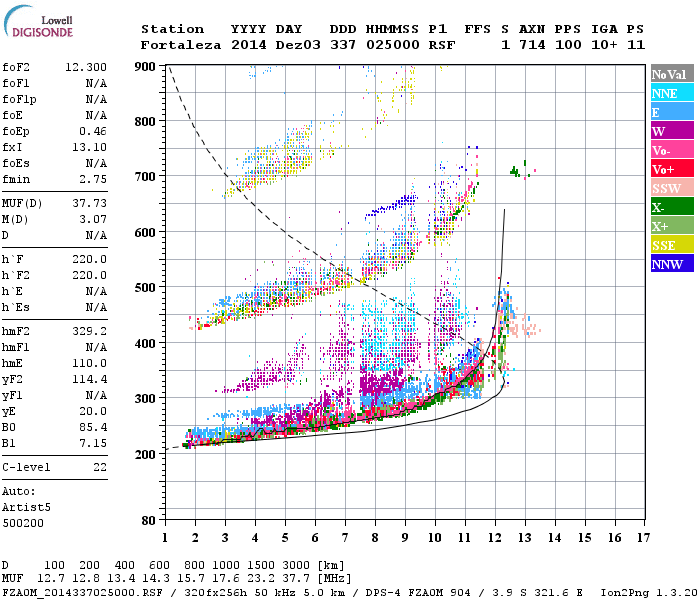This screenshot has width=700, height=600.
Task: Select the X+ legend swatch
Action: [x=672, y=225]
